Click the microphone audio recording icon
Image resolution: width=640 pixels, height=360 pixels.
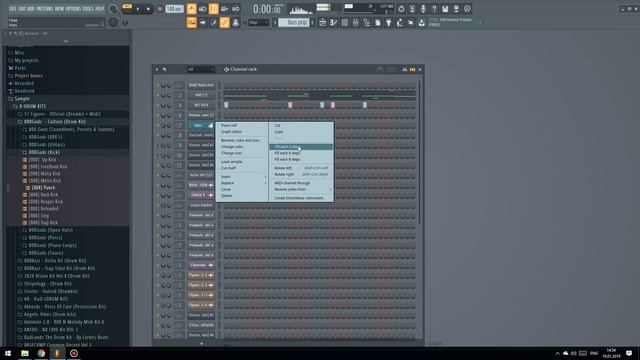click(423, 9)
